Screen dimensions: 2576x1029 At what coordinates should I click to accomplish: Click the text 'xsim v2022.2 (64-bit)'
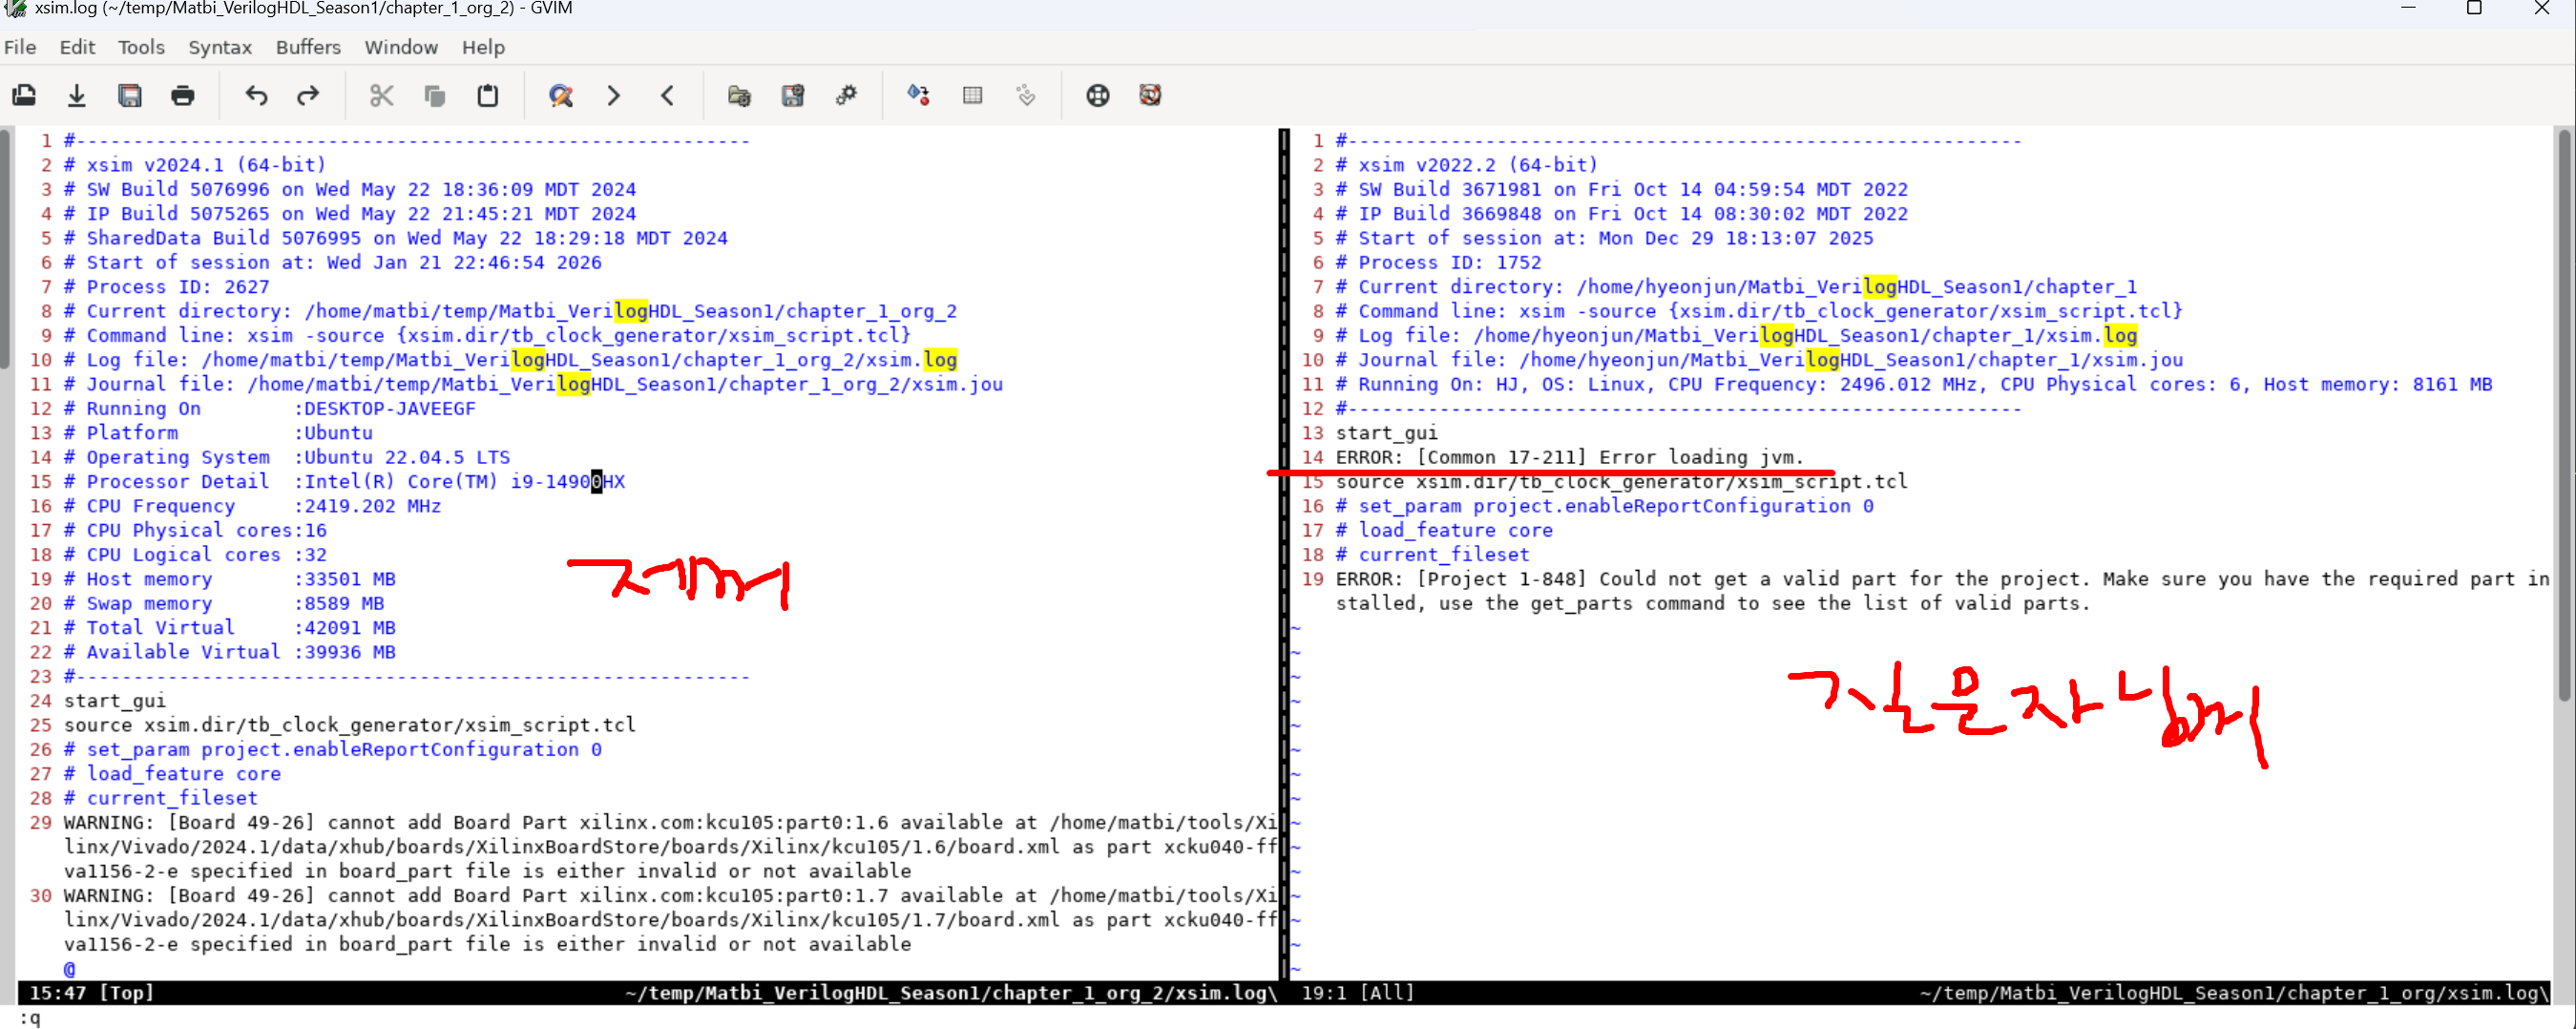(1478, 165)
